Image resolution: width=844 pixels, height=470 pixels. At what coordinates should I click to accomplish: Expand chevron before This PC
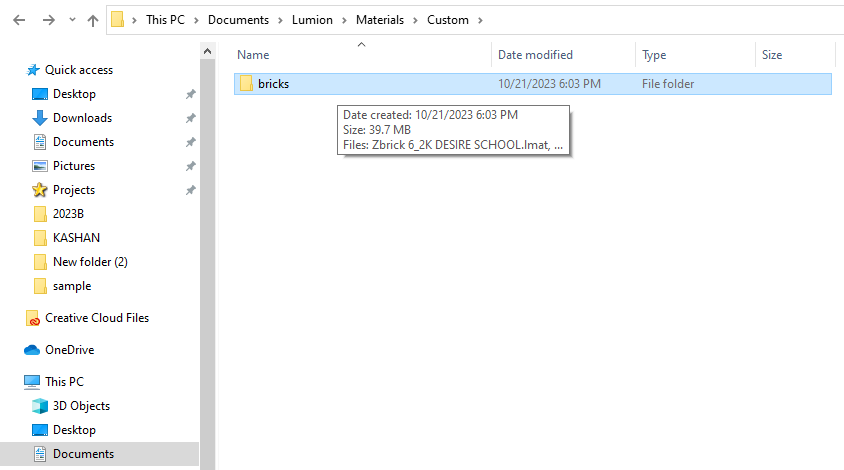pos(135,20)
